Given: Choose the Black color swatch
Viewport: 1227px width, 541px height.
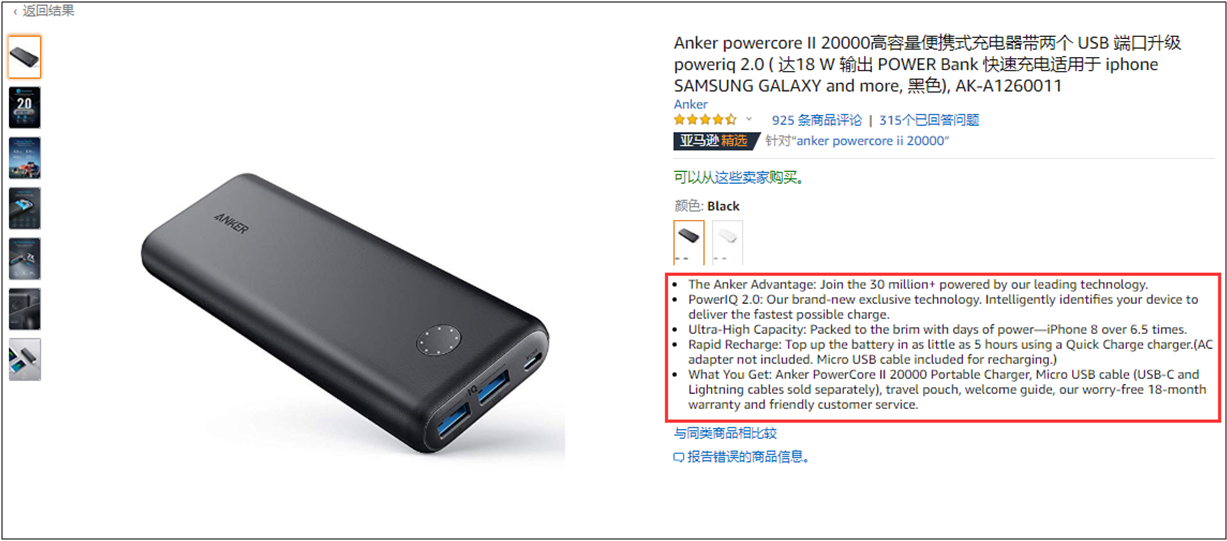Looking at the screenshot, I should pos(689,241).
